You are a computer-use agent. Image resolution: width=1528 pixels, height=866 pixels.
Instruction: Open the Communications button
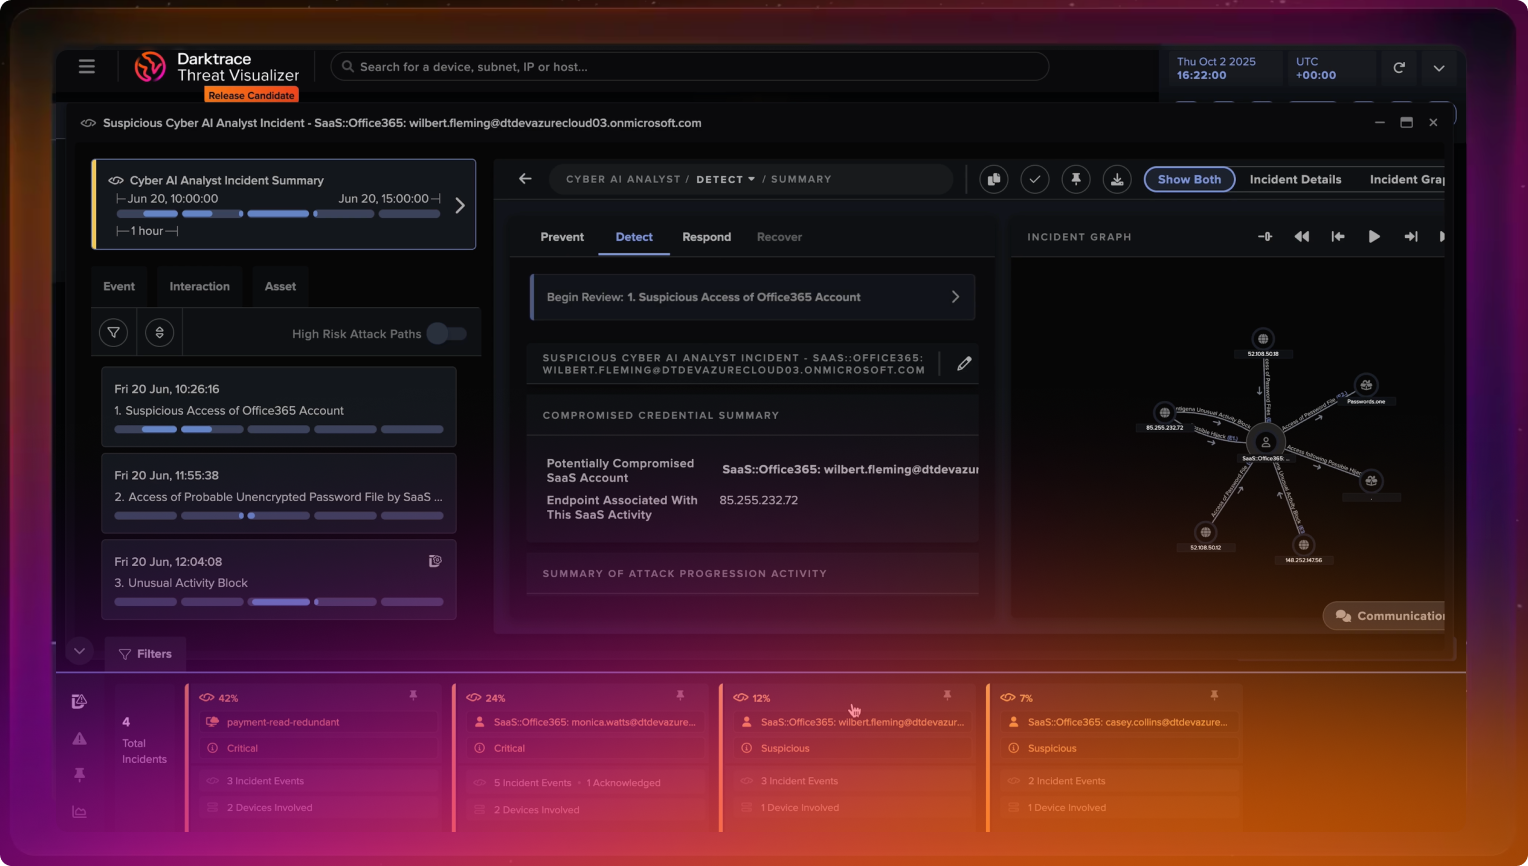point(1385,616)
